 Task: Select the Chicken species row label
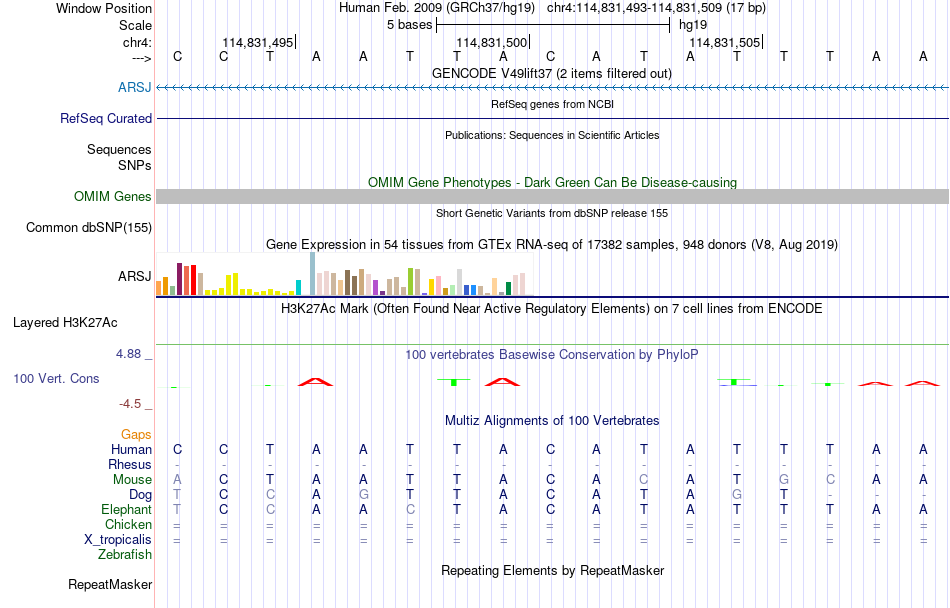click(x=128, y=524)
